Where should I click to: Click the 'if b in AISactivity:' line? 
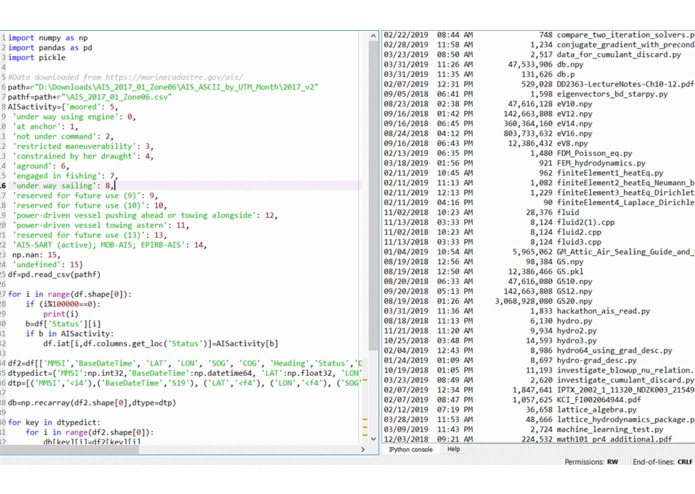pyautogui.click(x=70, y=334)
